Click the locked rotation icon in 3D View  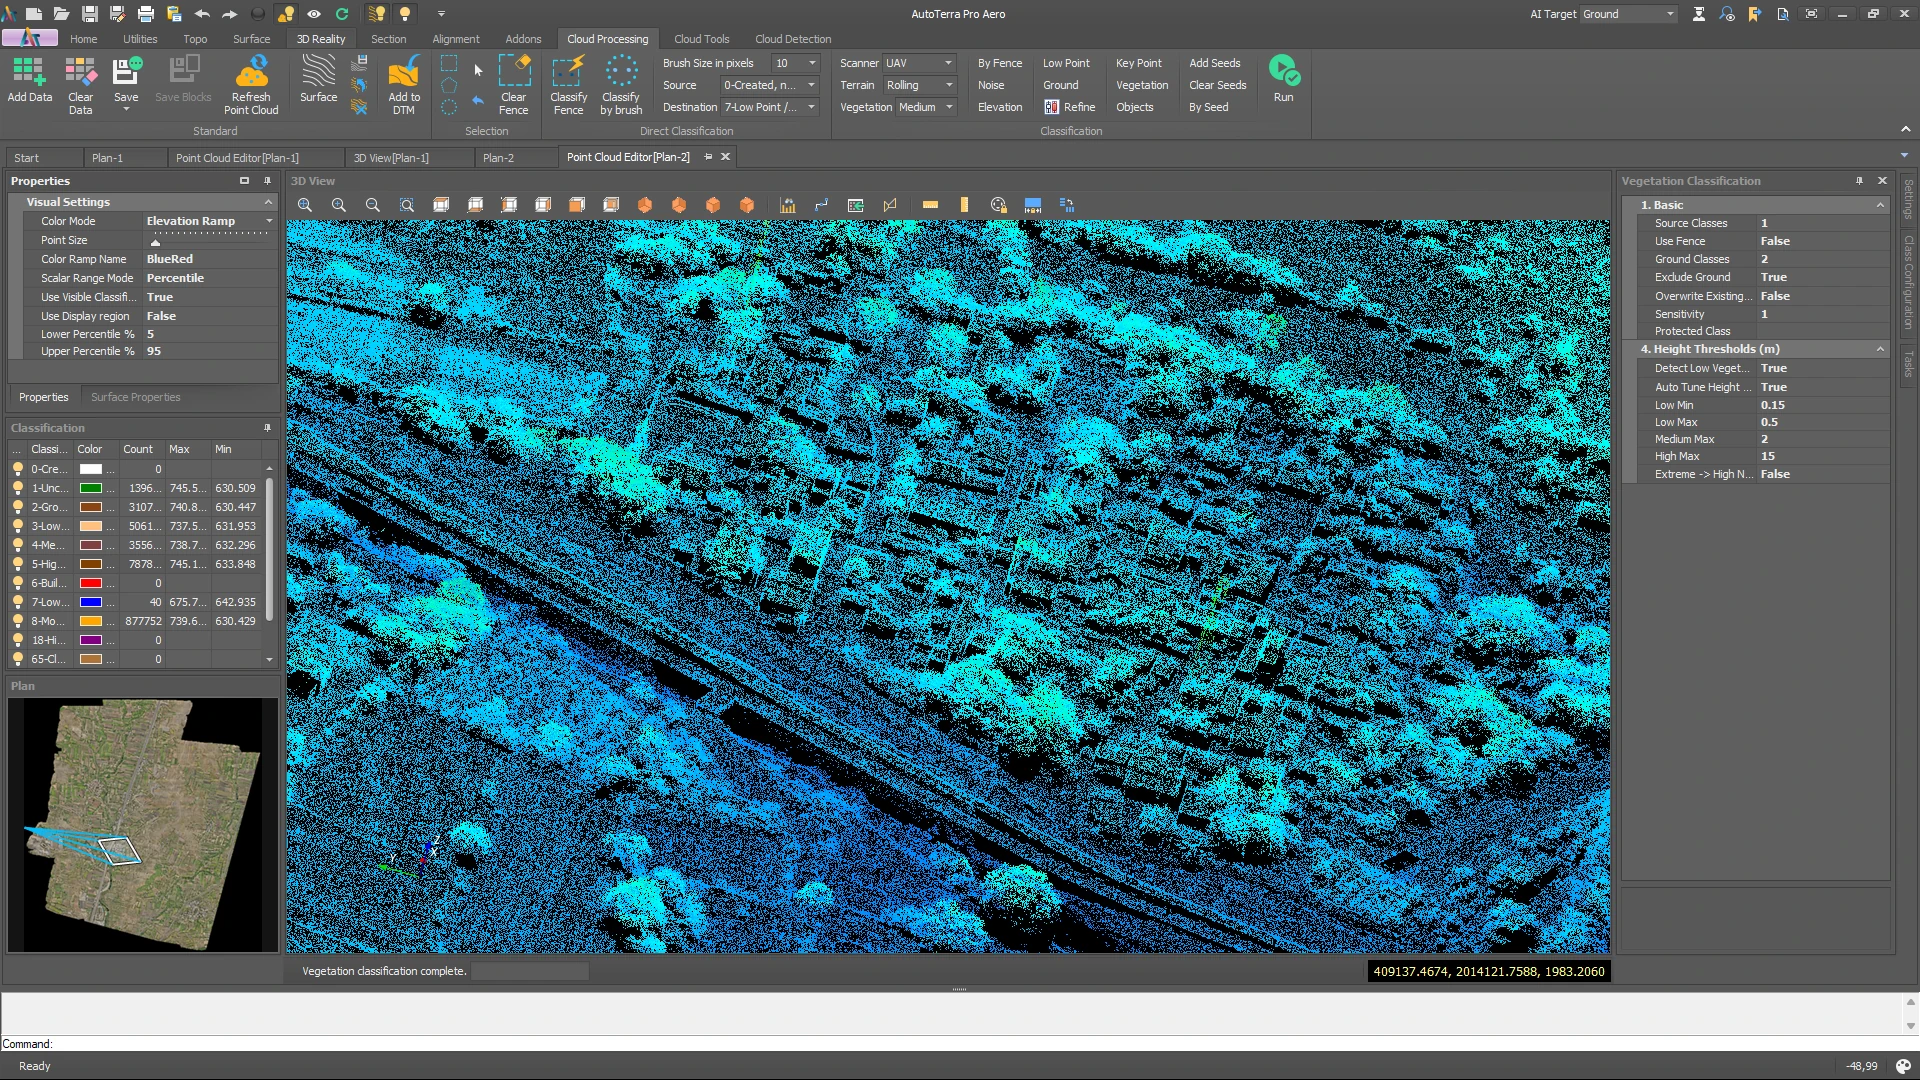click(x=998, y=205)
